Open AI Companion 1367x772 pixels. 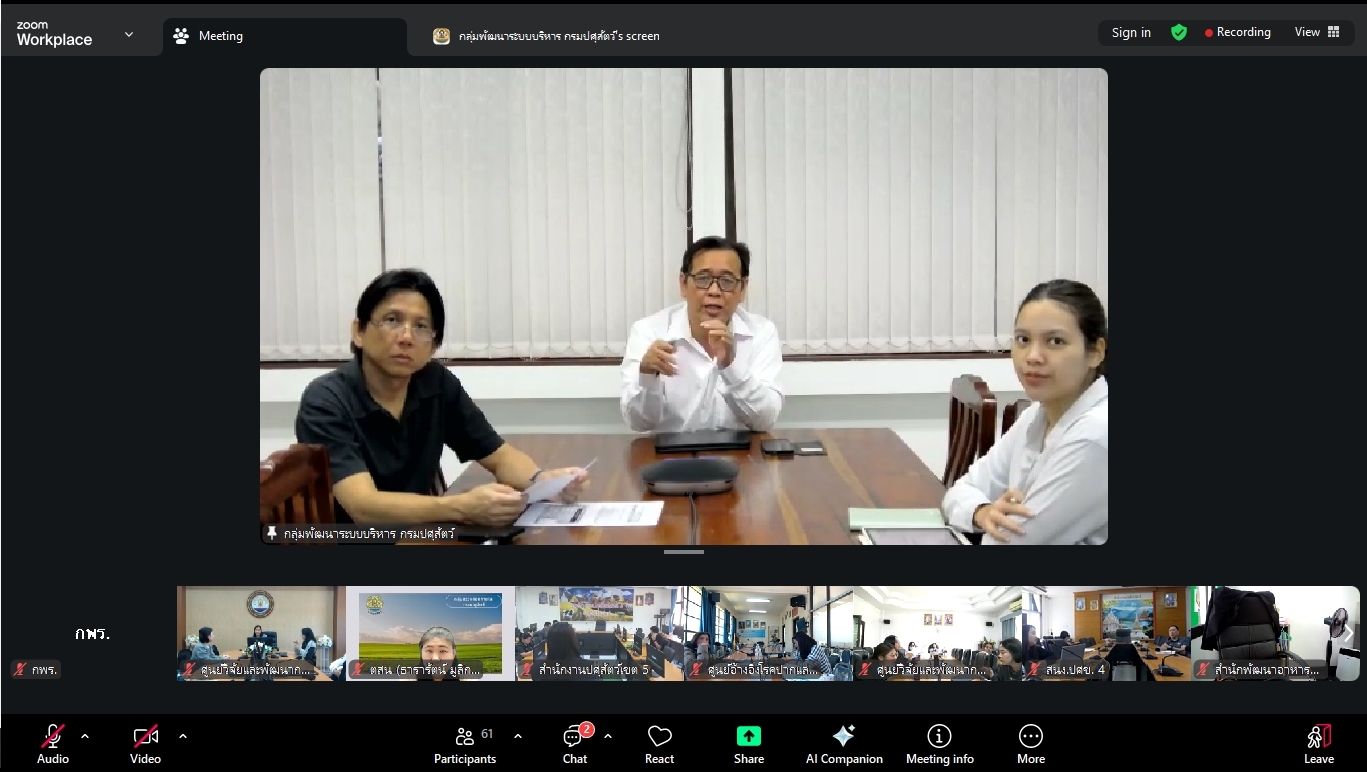click(x=844, y=745)
